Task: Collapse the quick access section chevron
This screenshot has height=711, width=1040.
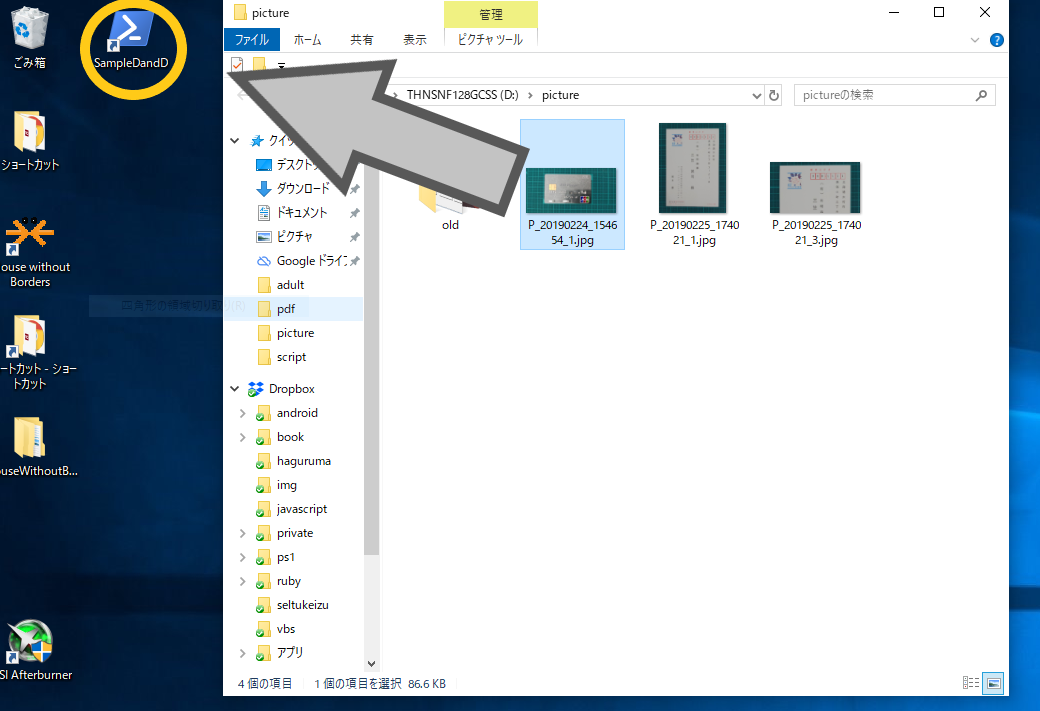Action: (235, 141)
